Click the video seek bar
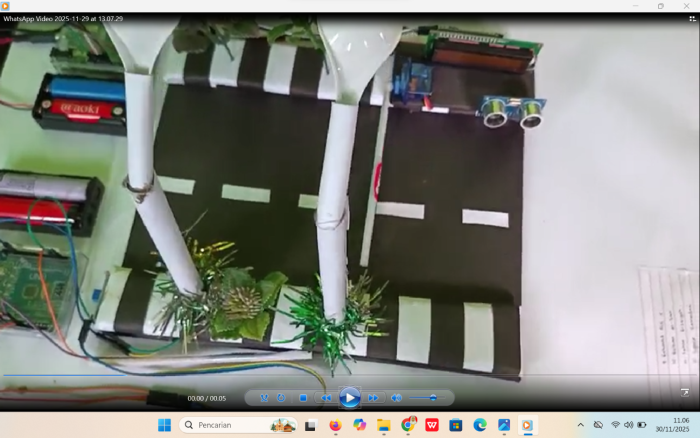The image size is (700, 438). click(x=350, y=376)
